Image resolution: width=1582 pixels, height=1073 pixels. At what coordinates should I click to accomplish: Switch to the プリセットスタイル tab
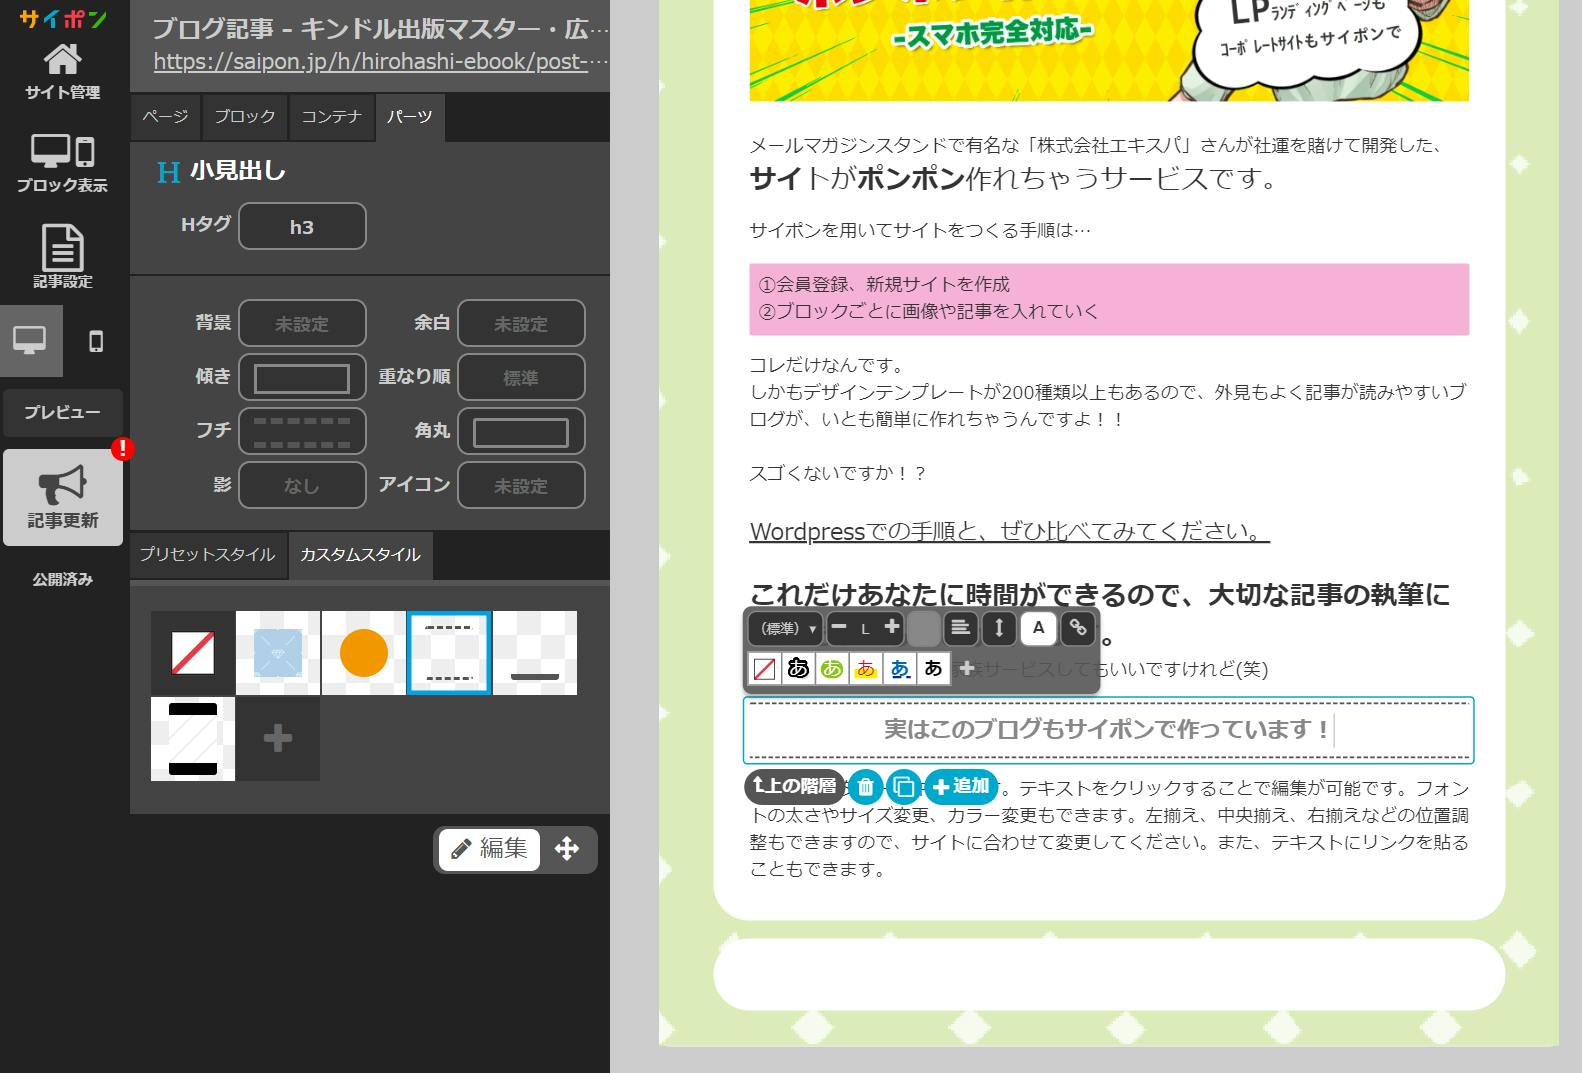tap(208, 555)
